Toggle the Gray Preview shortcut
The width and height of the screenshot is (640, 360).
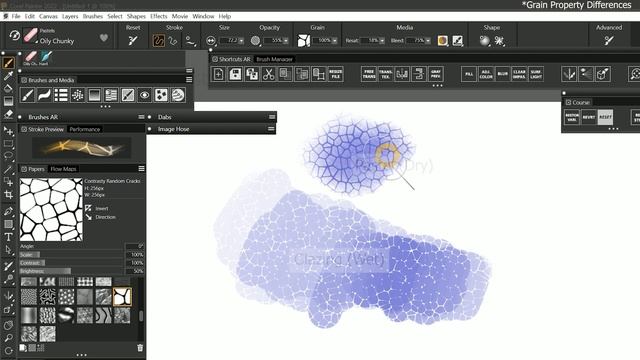tap(436, 74)
